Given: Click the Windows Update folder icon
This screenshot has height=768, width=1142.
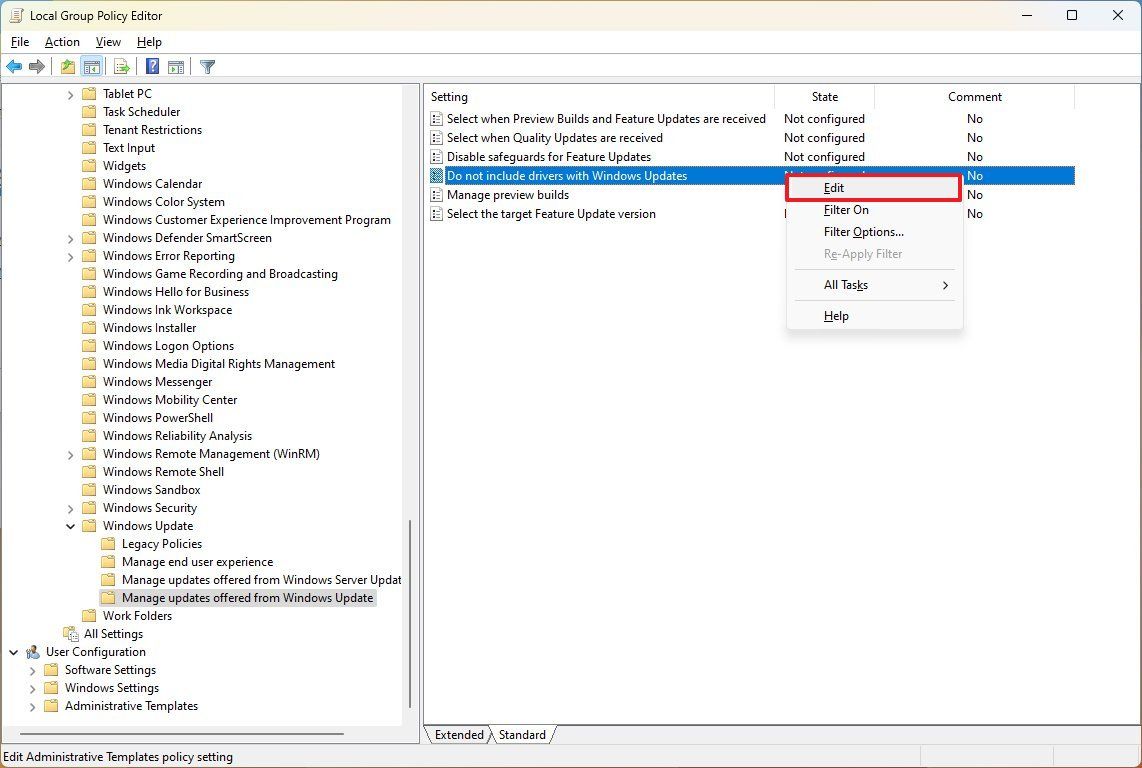Looking at the screenshot, I should point(91,525).
